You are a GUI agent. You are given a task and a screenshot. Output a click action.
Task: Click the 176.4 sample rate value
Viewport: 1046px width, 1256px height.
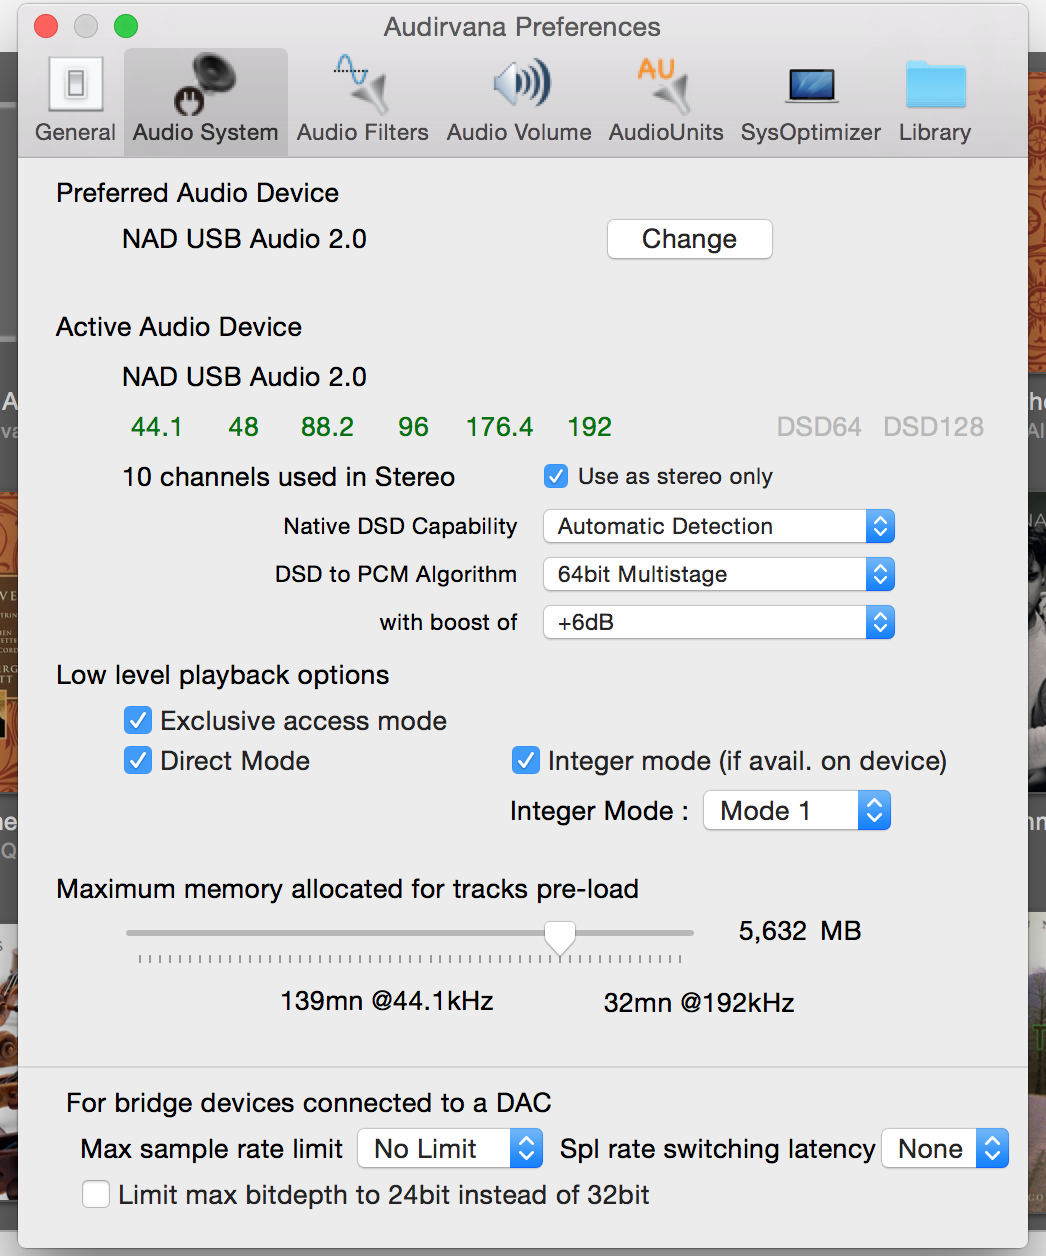499,427
